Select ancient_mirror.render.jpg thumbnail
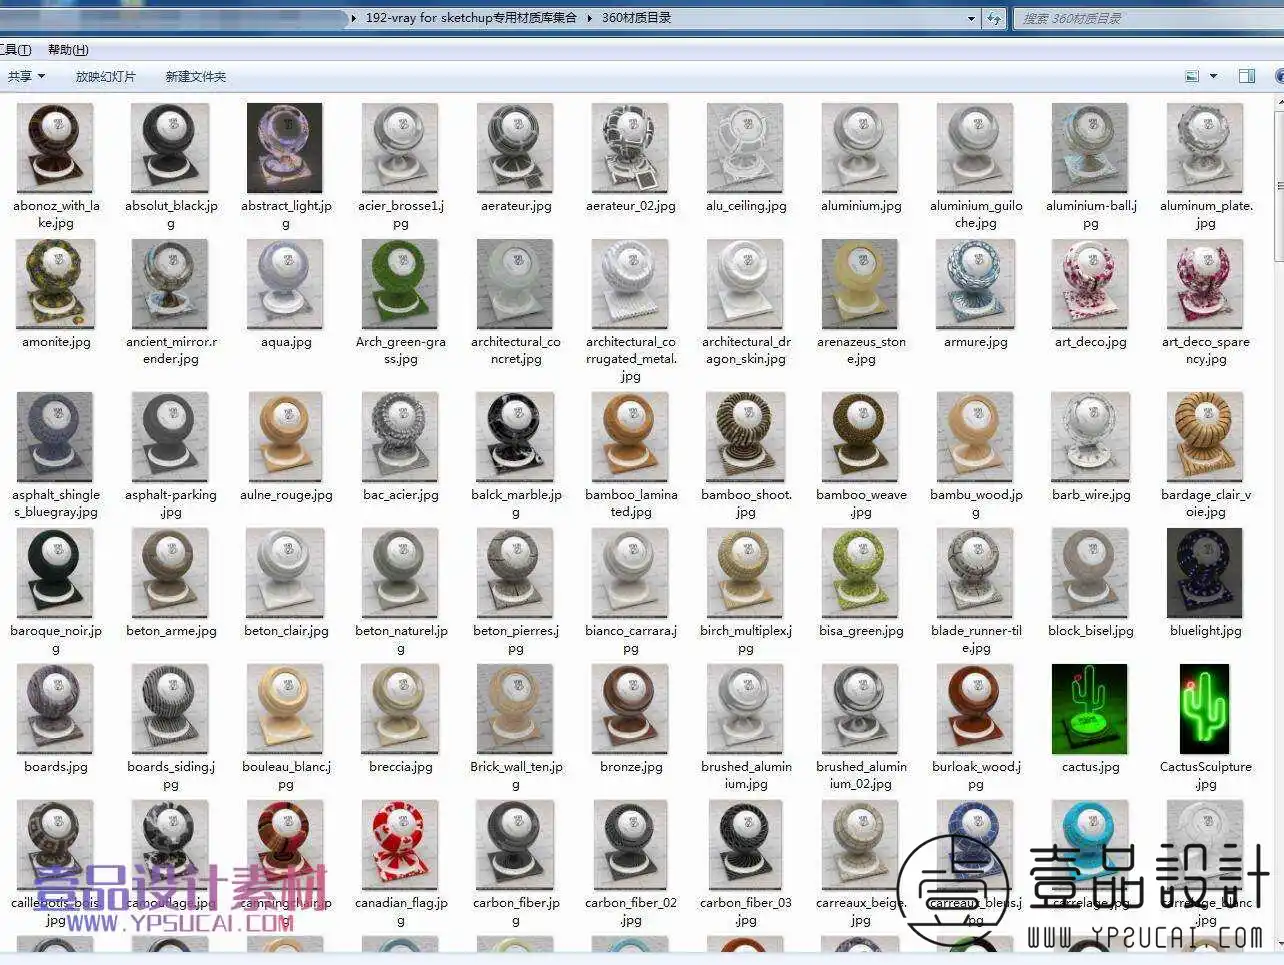Screen dimensions: 1284x965 pos(171,284)
